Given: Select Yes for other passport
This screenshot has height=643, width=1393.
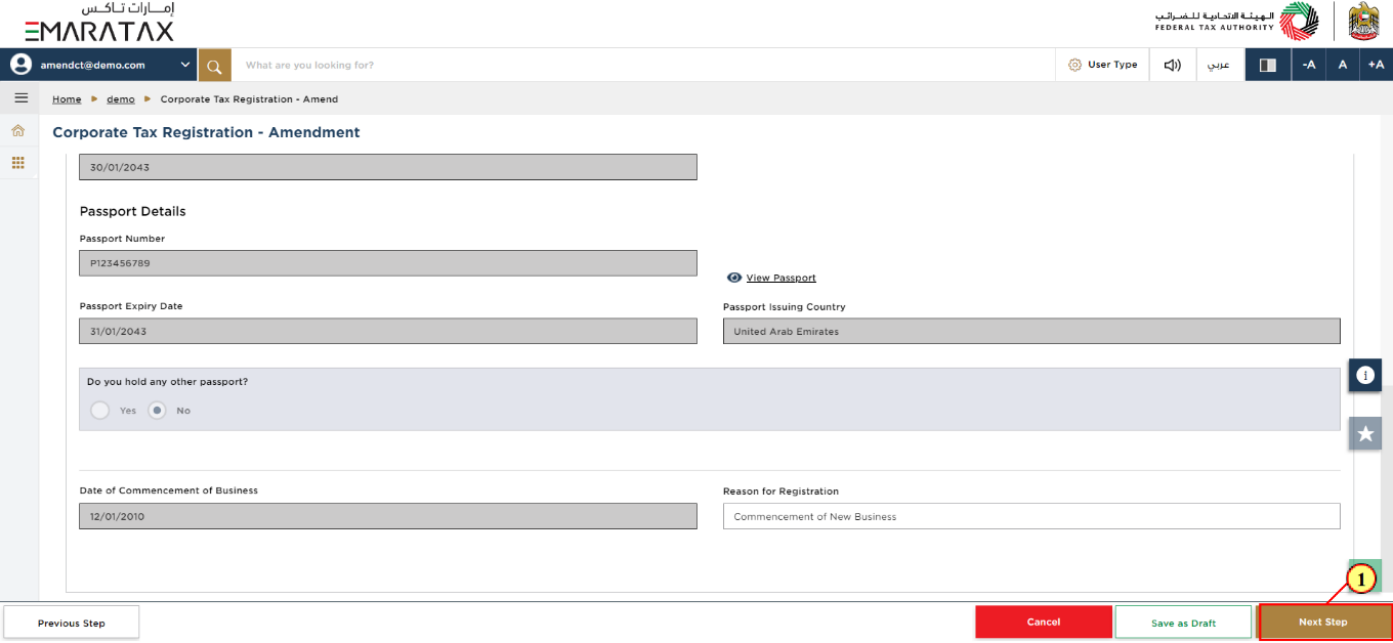Looking at the screenshot, I should [100, 410].
